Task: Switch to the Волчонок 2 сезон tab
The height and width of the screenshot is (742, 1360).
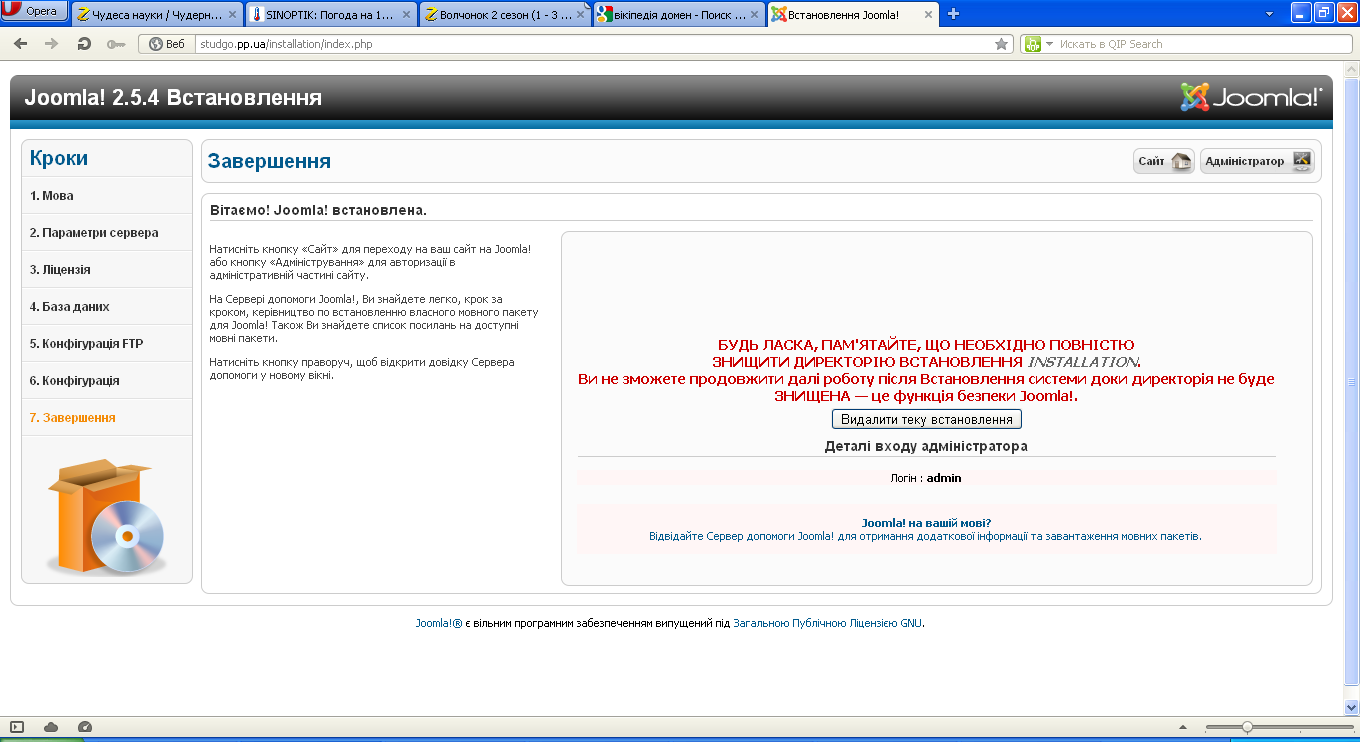Action: tap(504, 14)
